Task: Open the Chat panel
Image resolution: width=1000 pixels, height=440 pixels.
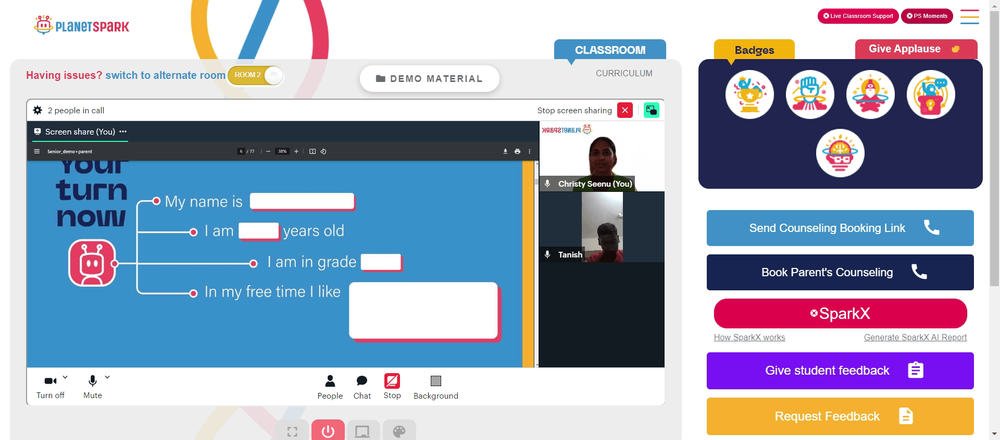Action: coord(362,387)
